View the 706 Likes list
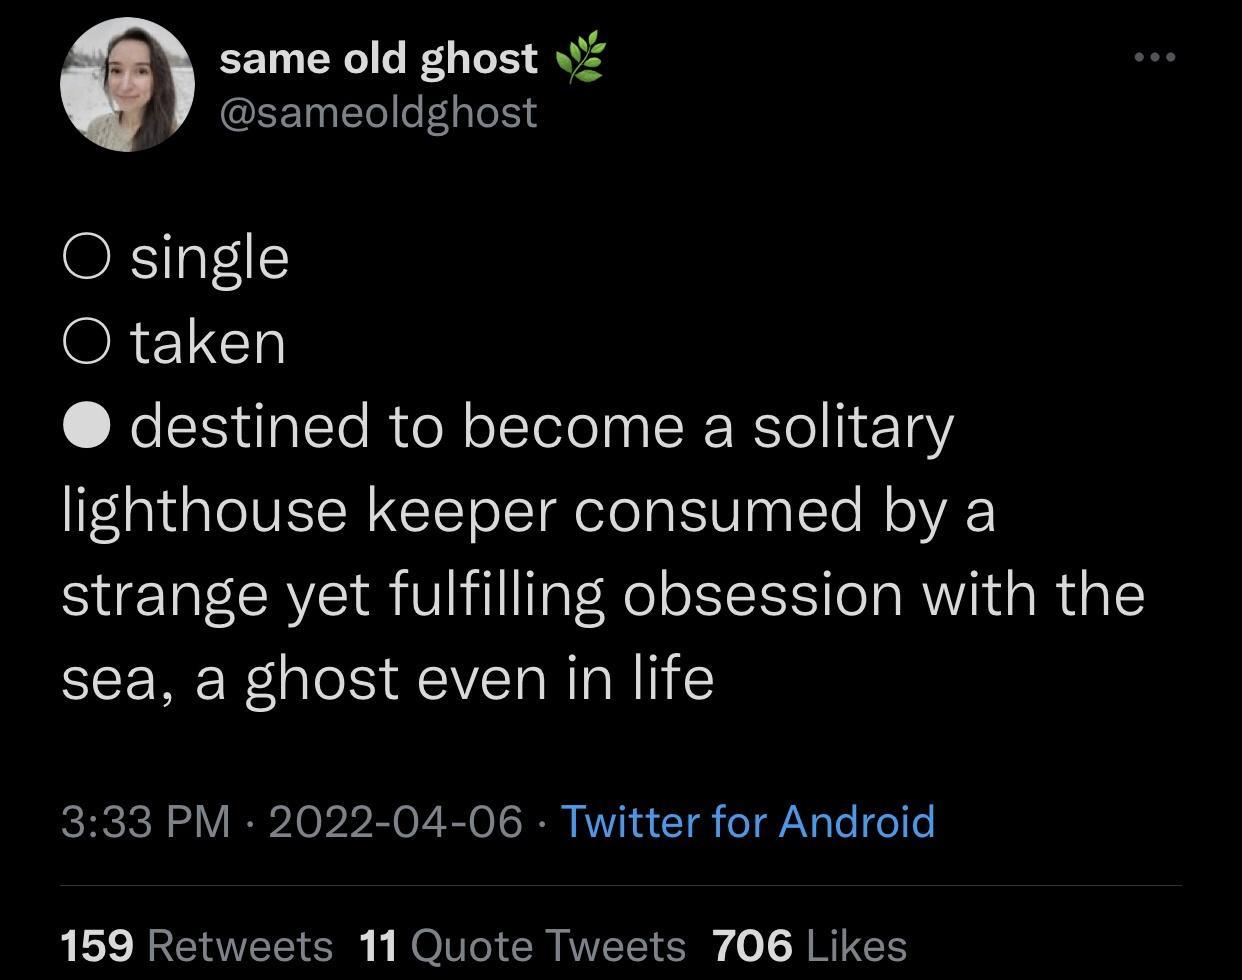Image resolution: width=1242 pixels, height=980 pixels. point(810,945)
